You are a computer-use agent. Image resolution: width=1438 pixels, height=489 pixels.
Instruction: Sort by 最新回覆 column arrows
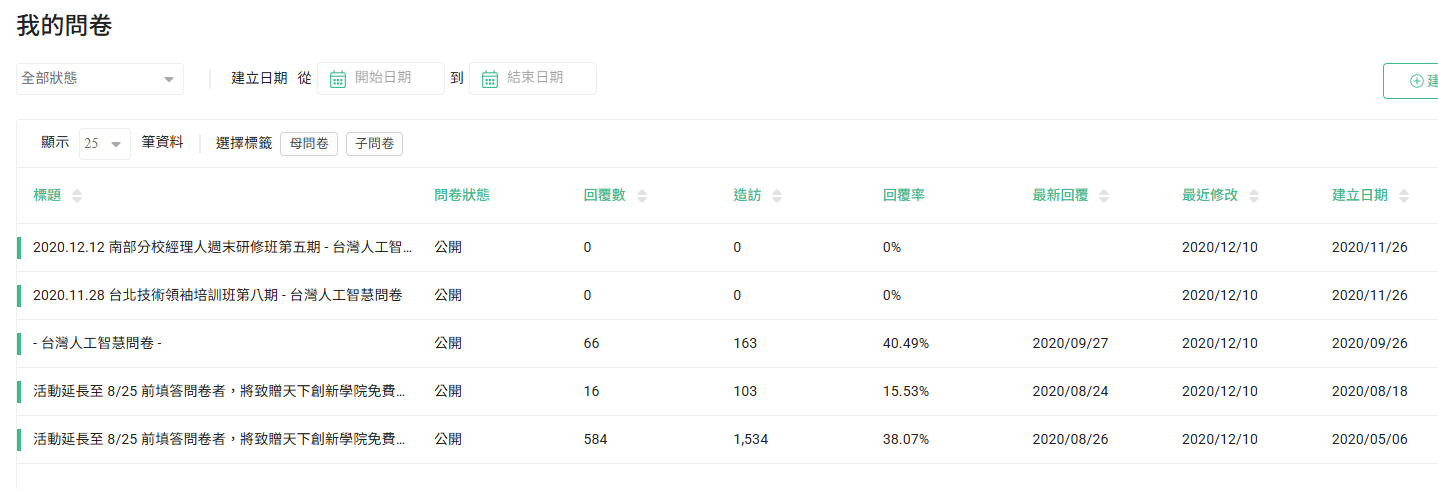point(1104,196)
